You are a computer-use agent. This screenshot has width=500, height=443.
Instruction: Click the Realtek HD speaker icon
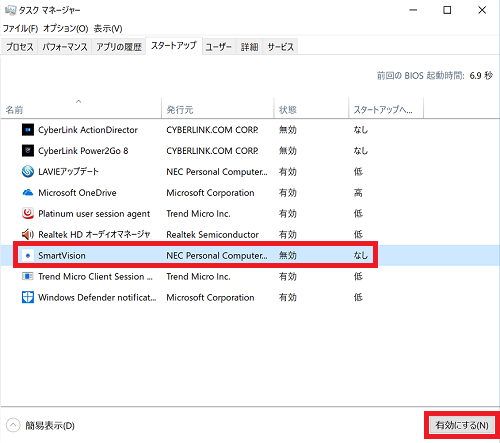click(28, 234)
